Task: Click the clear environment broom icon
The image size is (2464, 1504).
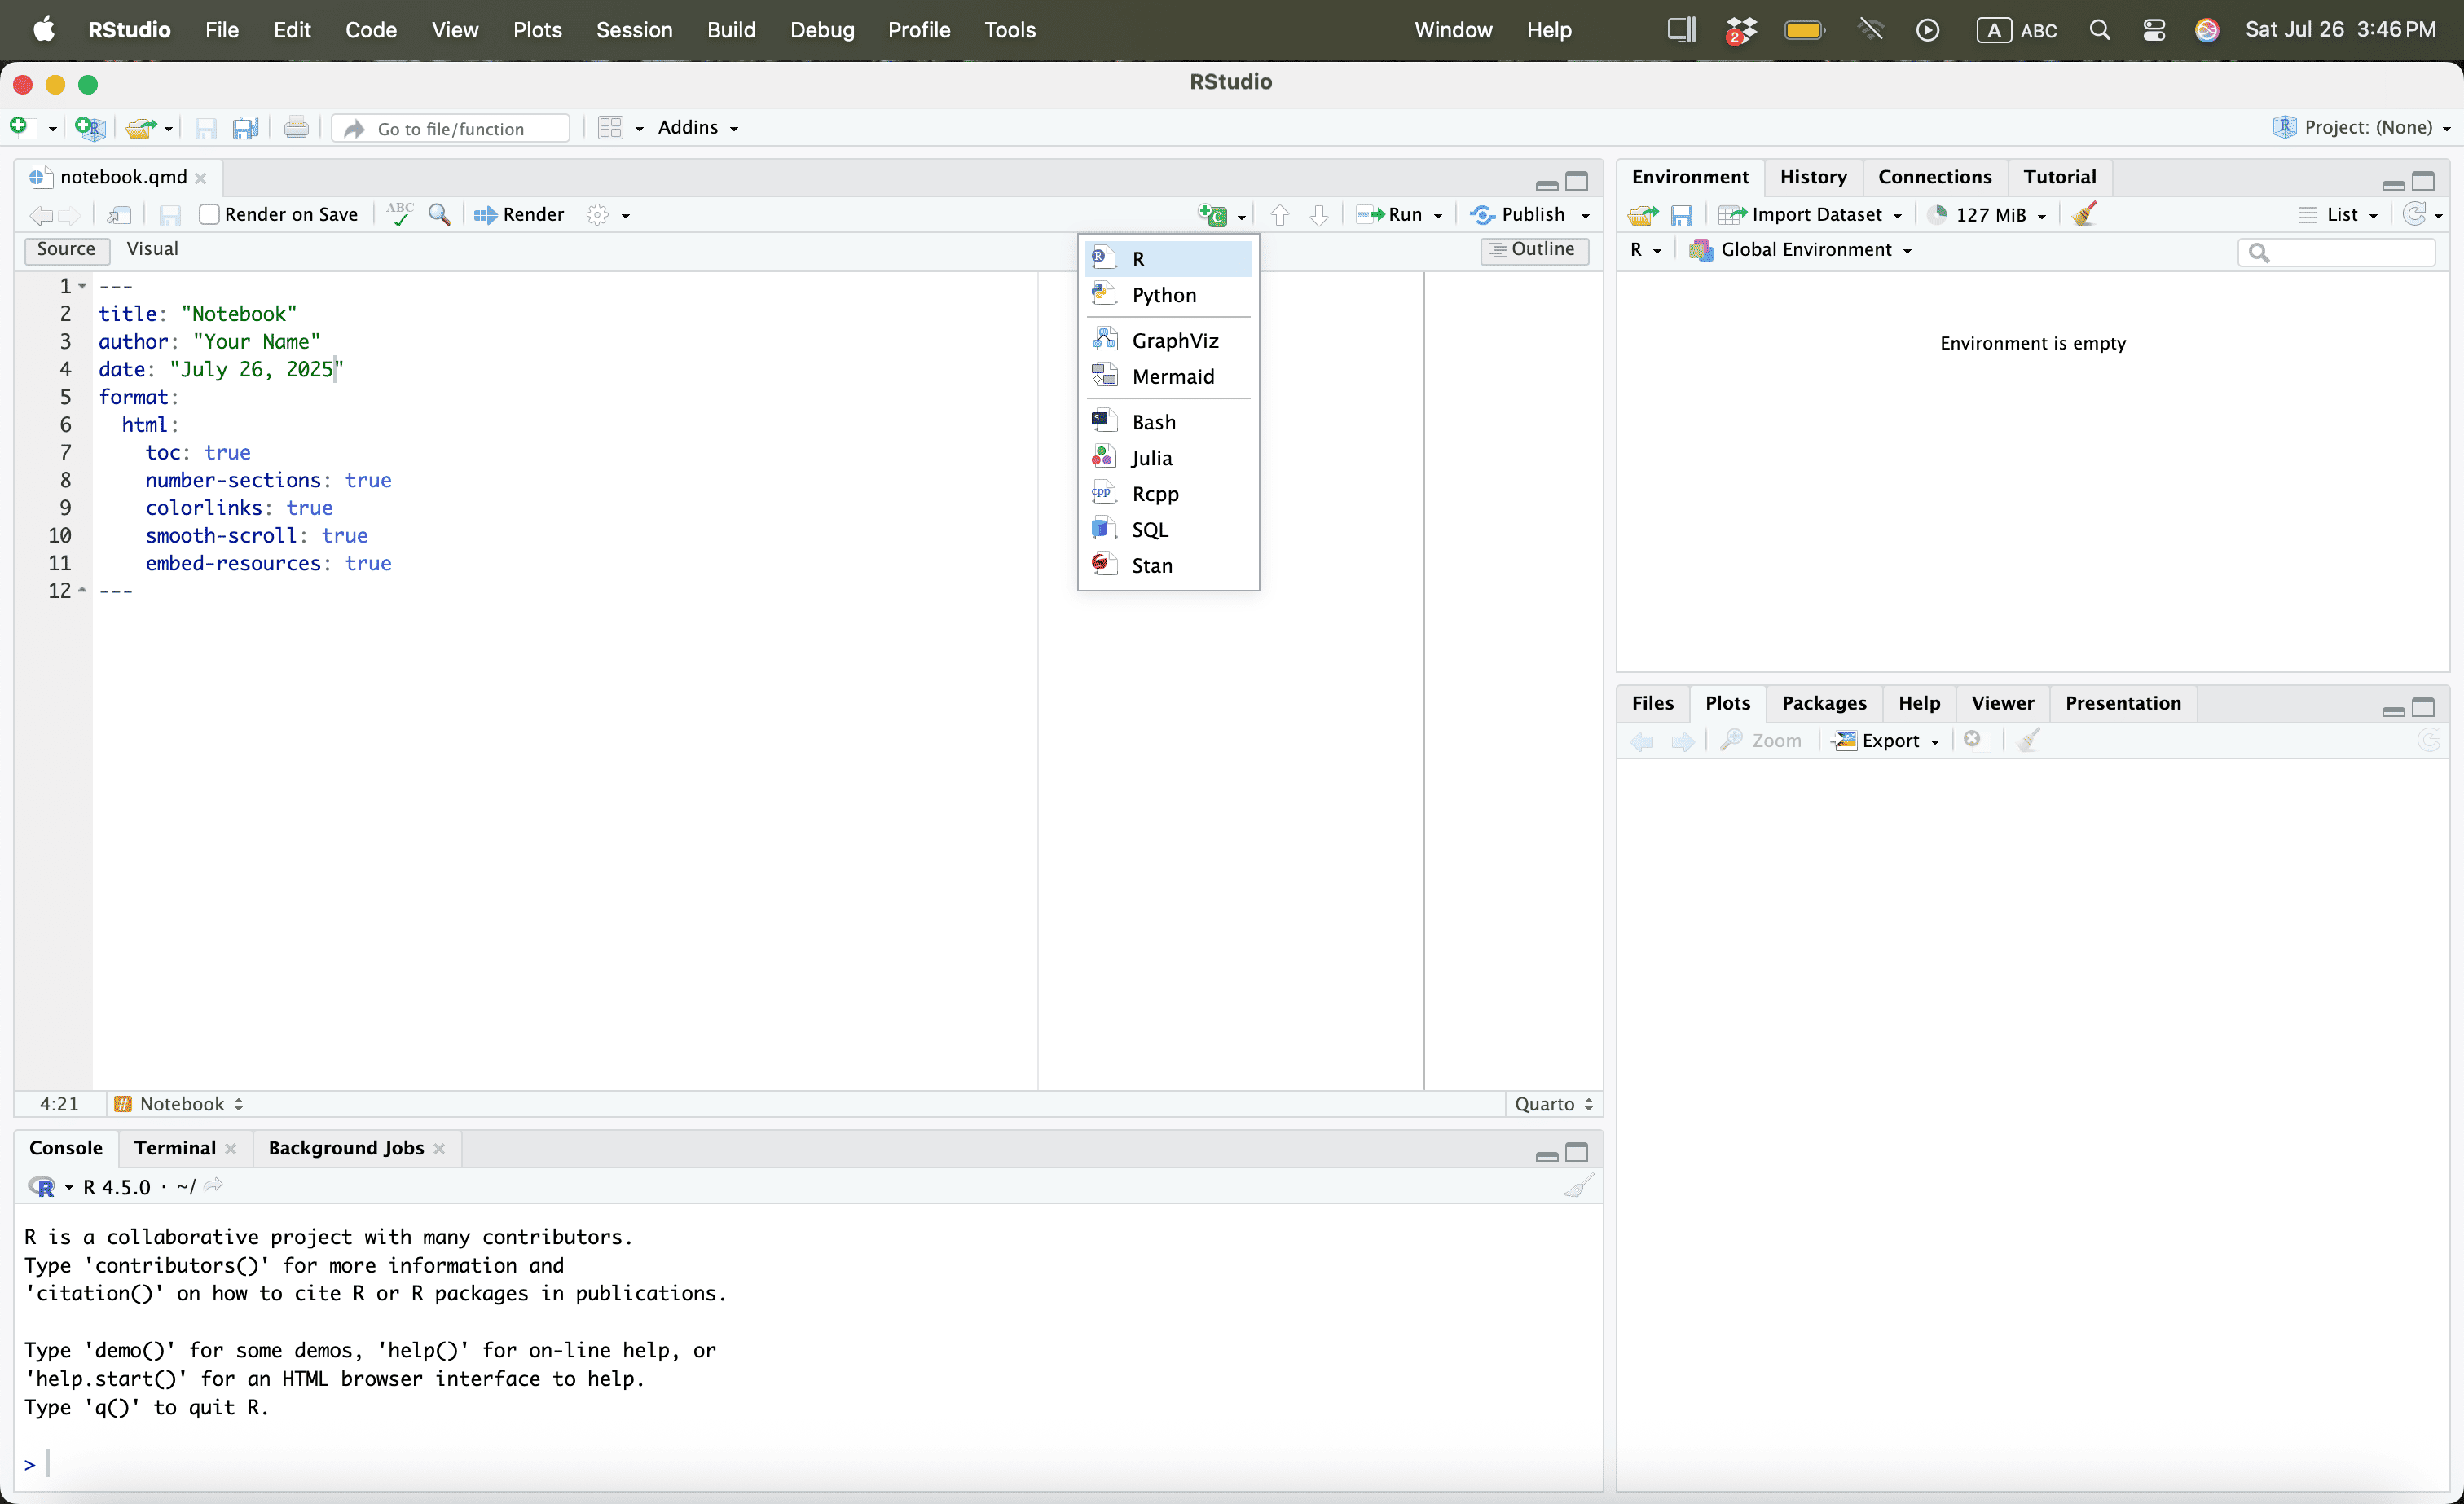Action: 2085,214
